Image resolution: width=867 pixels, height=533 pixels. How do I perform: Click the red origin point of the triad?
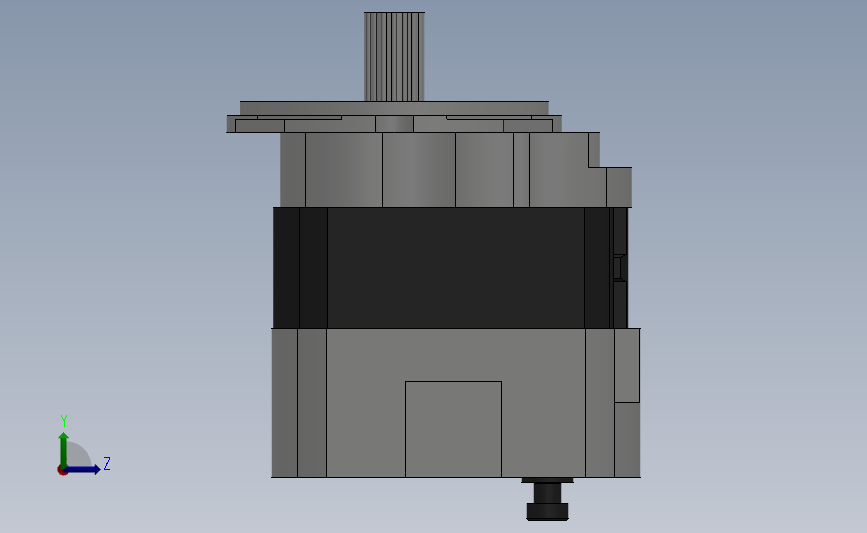click(x=62, y=471)
